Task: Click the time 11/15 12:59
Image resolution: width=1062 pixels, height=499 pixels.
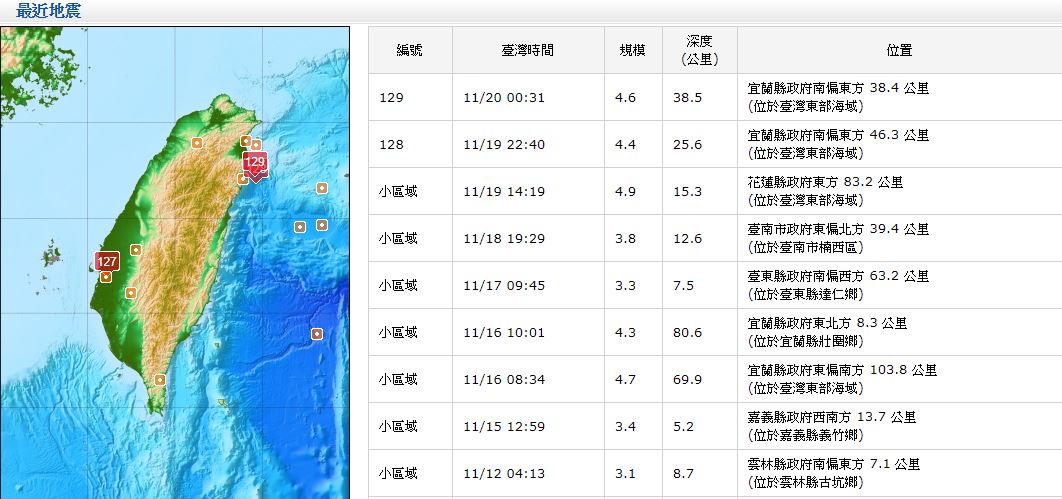Action: (504, 427)
